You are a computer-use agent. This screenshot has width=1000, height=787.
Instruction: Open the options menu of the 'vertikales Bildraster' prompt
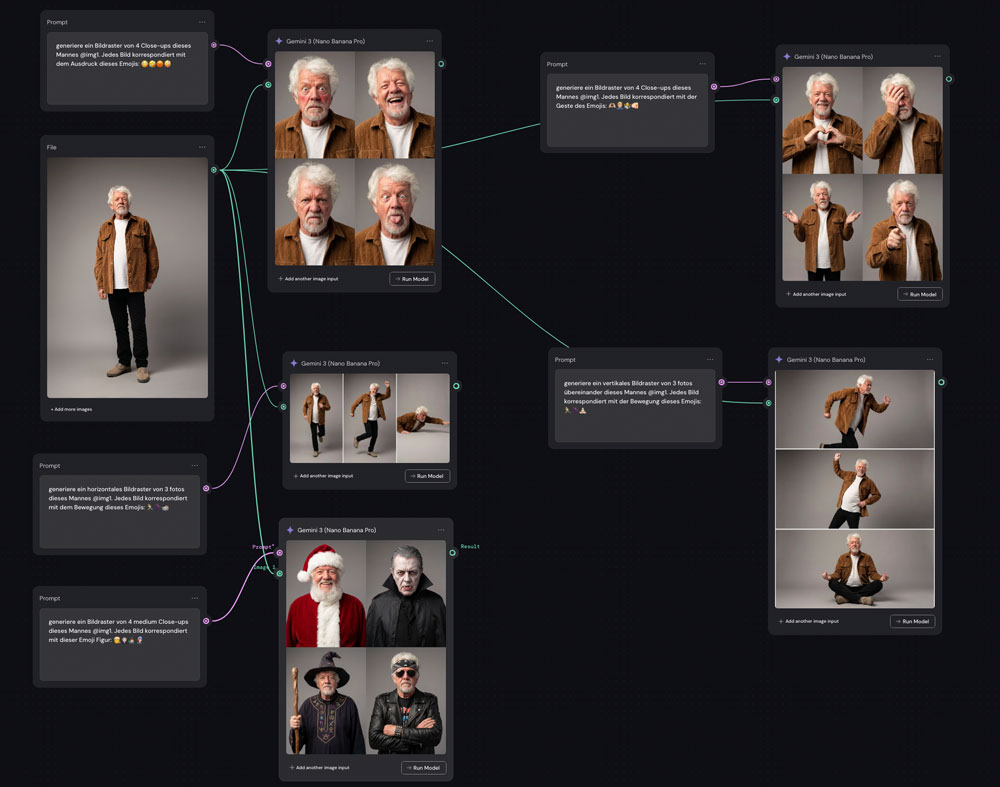pos(710,359)
